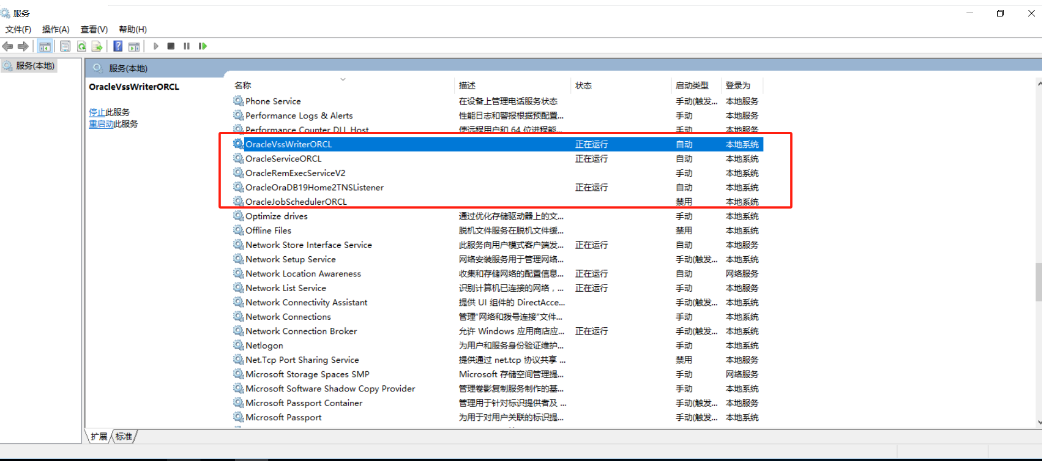Click gear icon of Offline Files row
Image resolution: width=1042 pixels, height=461 pixels.
[239, 230]
